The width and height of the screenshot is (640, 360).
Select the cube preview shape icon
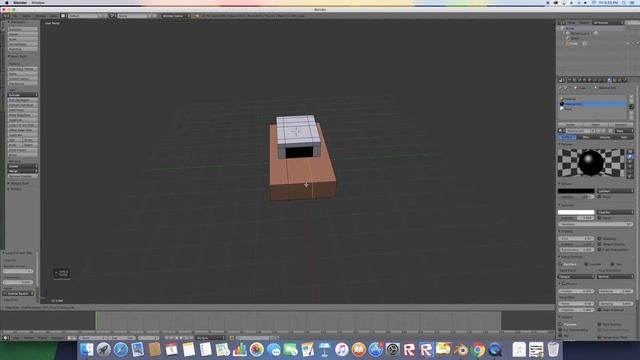tap(630, 162)
